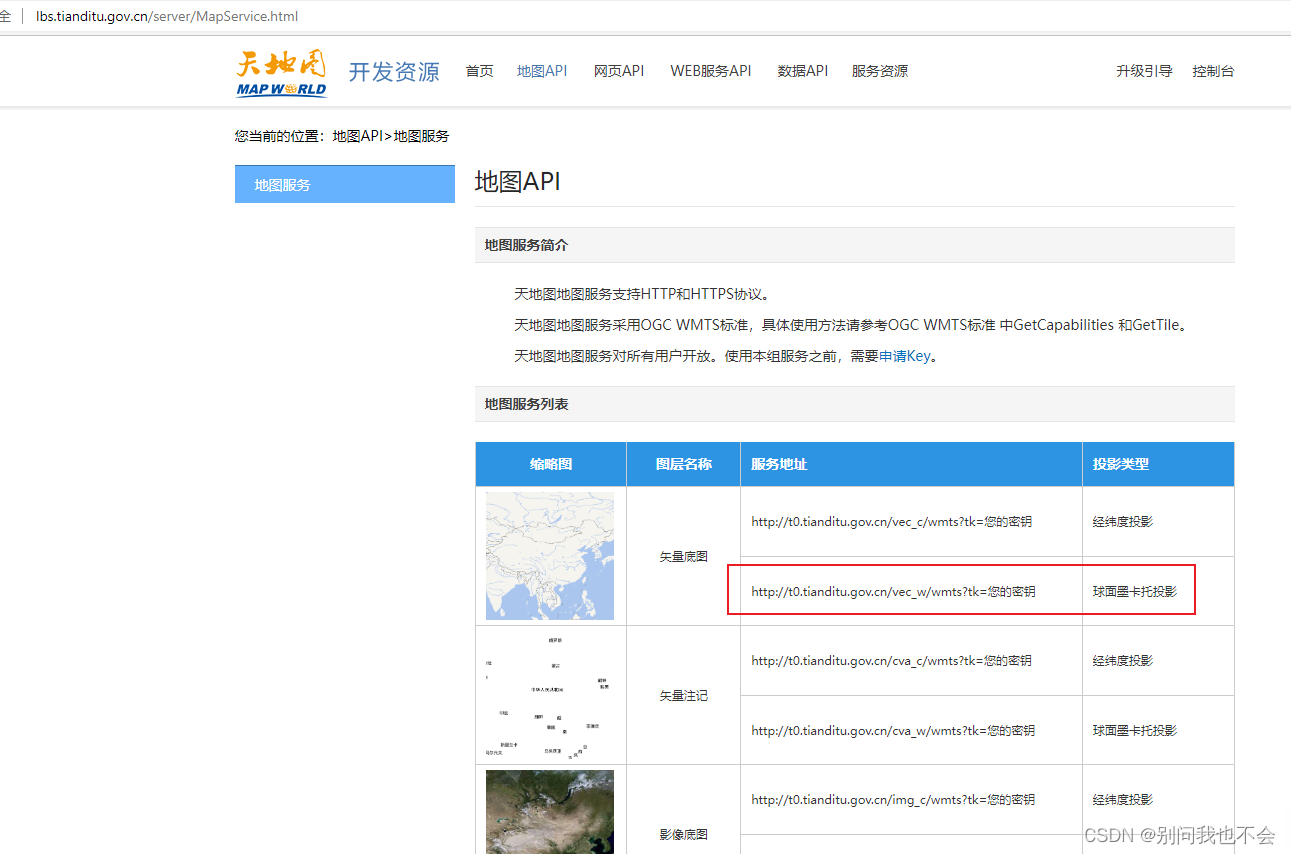Click the vec_c/wmts service URL cell
This screenshot has width=1291, height=854.
pyautogui.click(x=911, y=522)
